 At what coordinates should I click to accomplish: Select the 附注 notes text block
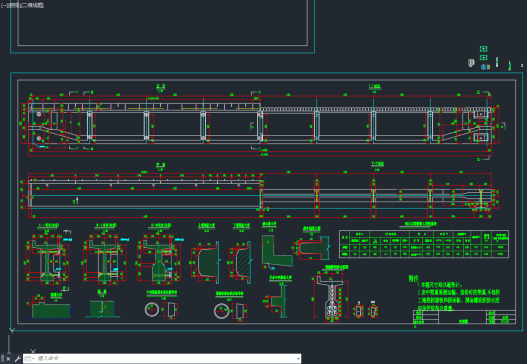(x=454, y=293)
